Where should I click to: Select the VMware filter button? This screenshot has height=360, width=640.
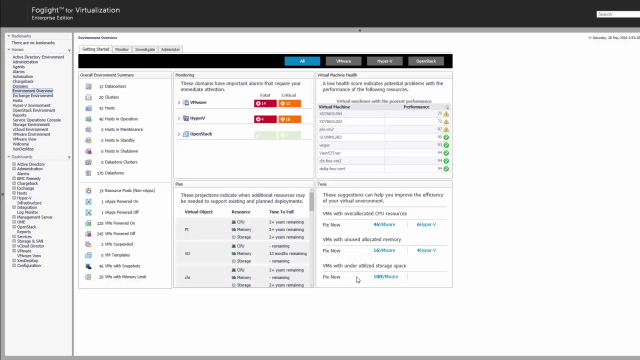[x=343, y=61]
